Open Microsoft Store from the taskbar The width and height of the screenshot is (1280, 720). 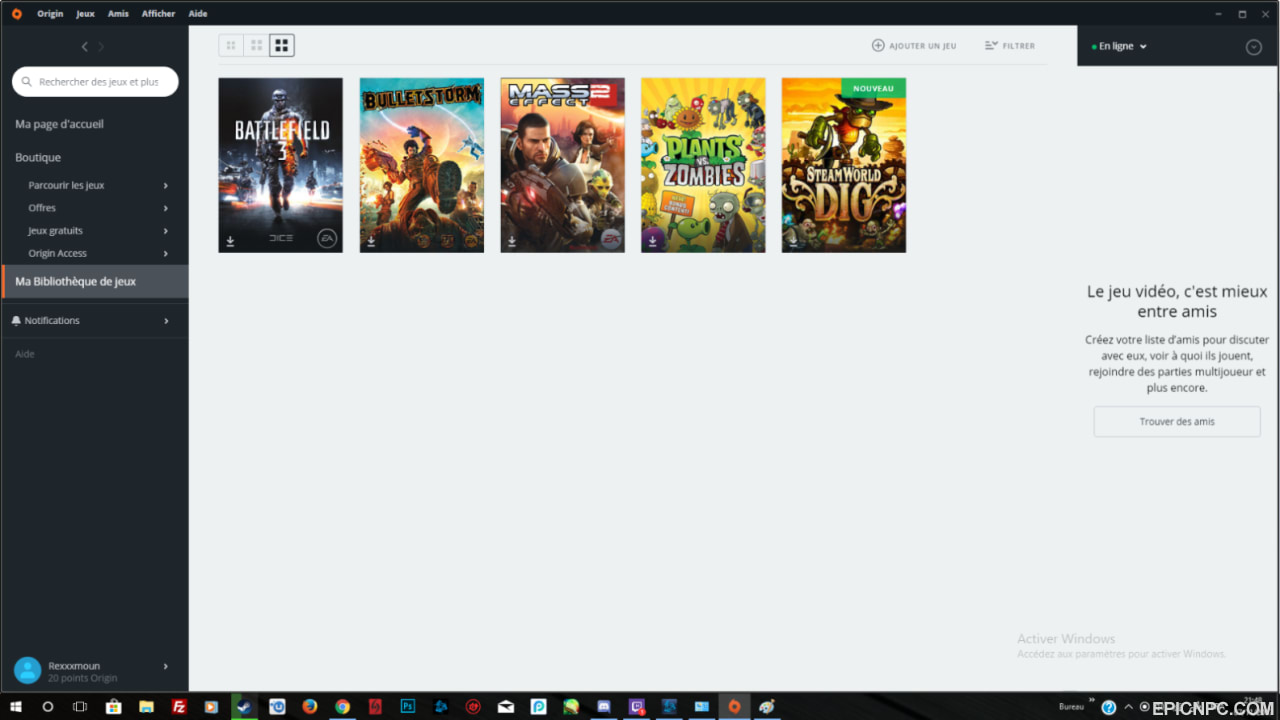[113, 706]
